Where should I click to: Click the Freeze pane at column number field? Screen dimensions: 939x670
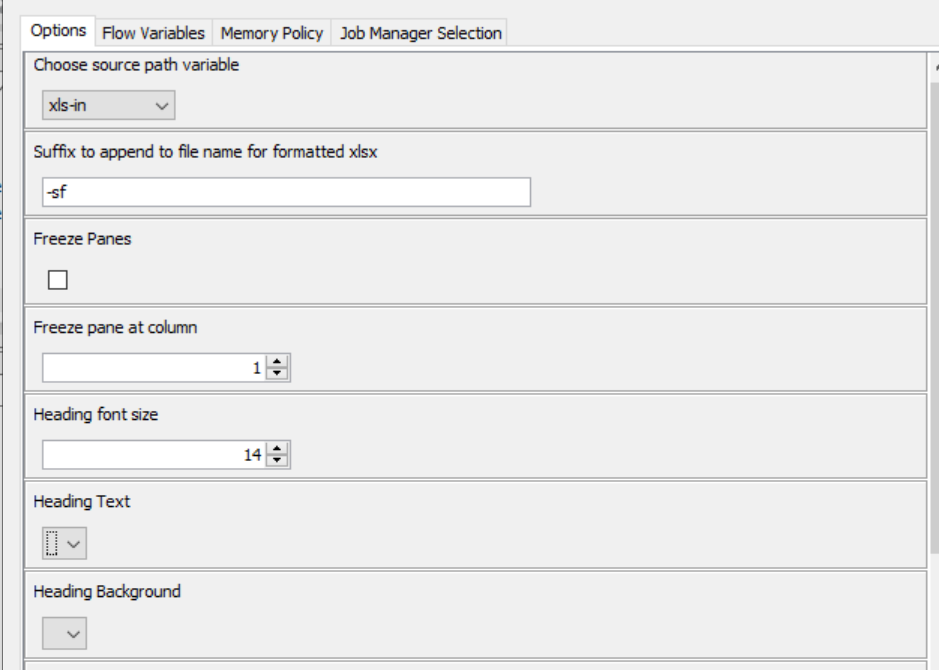155,368
